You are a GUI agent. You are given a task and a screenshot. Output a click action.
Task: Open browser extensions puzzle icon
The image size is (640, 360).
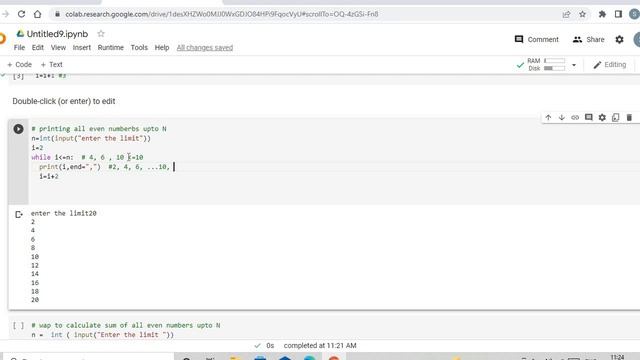[x=602, y=14]
